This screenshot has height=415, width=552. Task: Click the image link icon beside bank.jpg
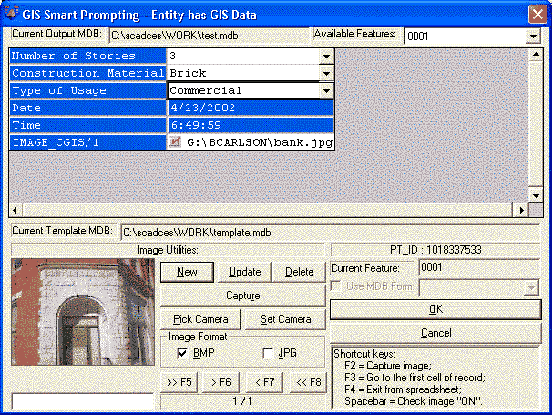[175, 142]
